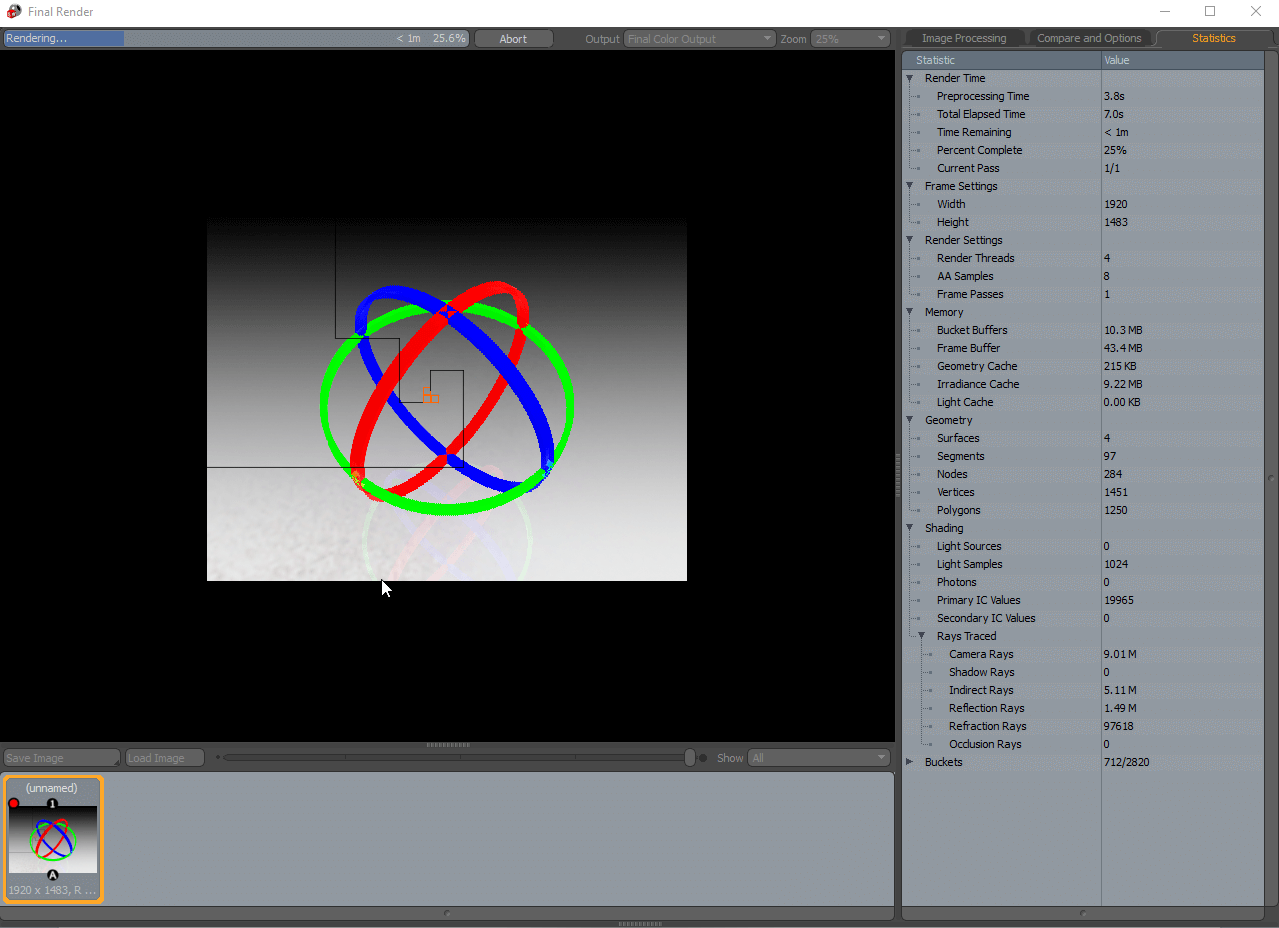Select the Frame Buffer row
The height and width of the screenshot is (928, 1279).
point(1084,348)
